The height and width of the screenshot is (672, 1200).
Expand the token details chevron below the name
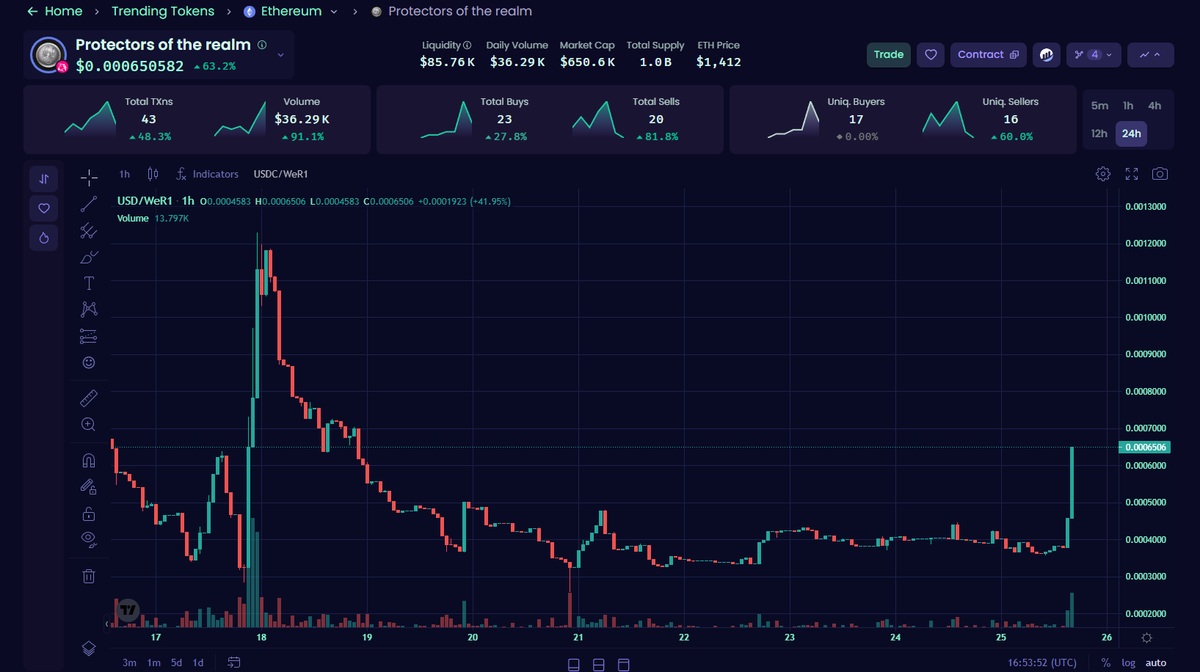pos(280,57)
